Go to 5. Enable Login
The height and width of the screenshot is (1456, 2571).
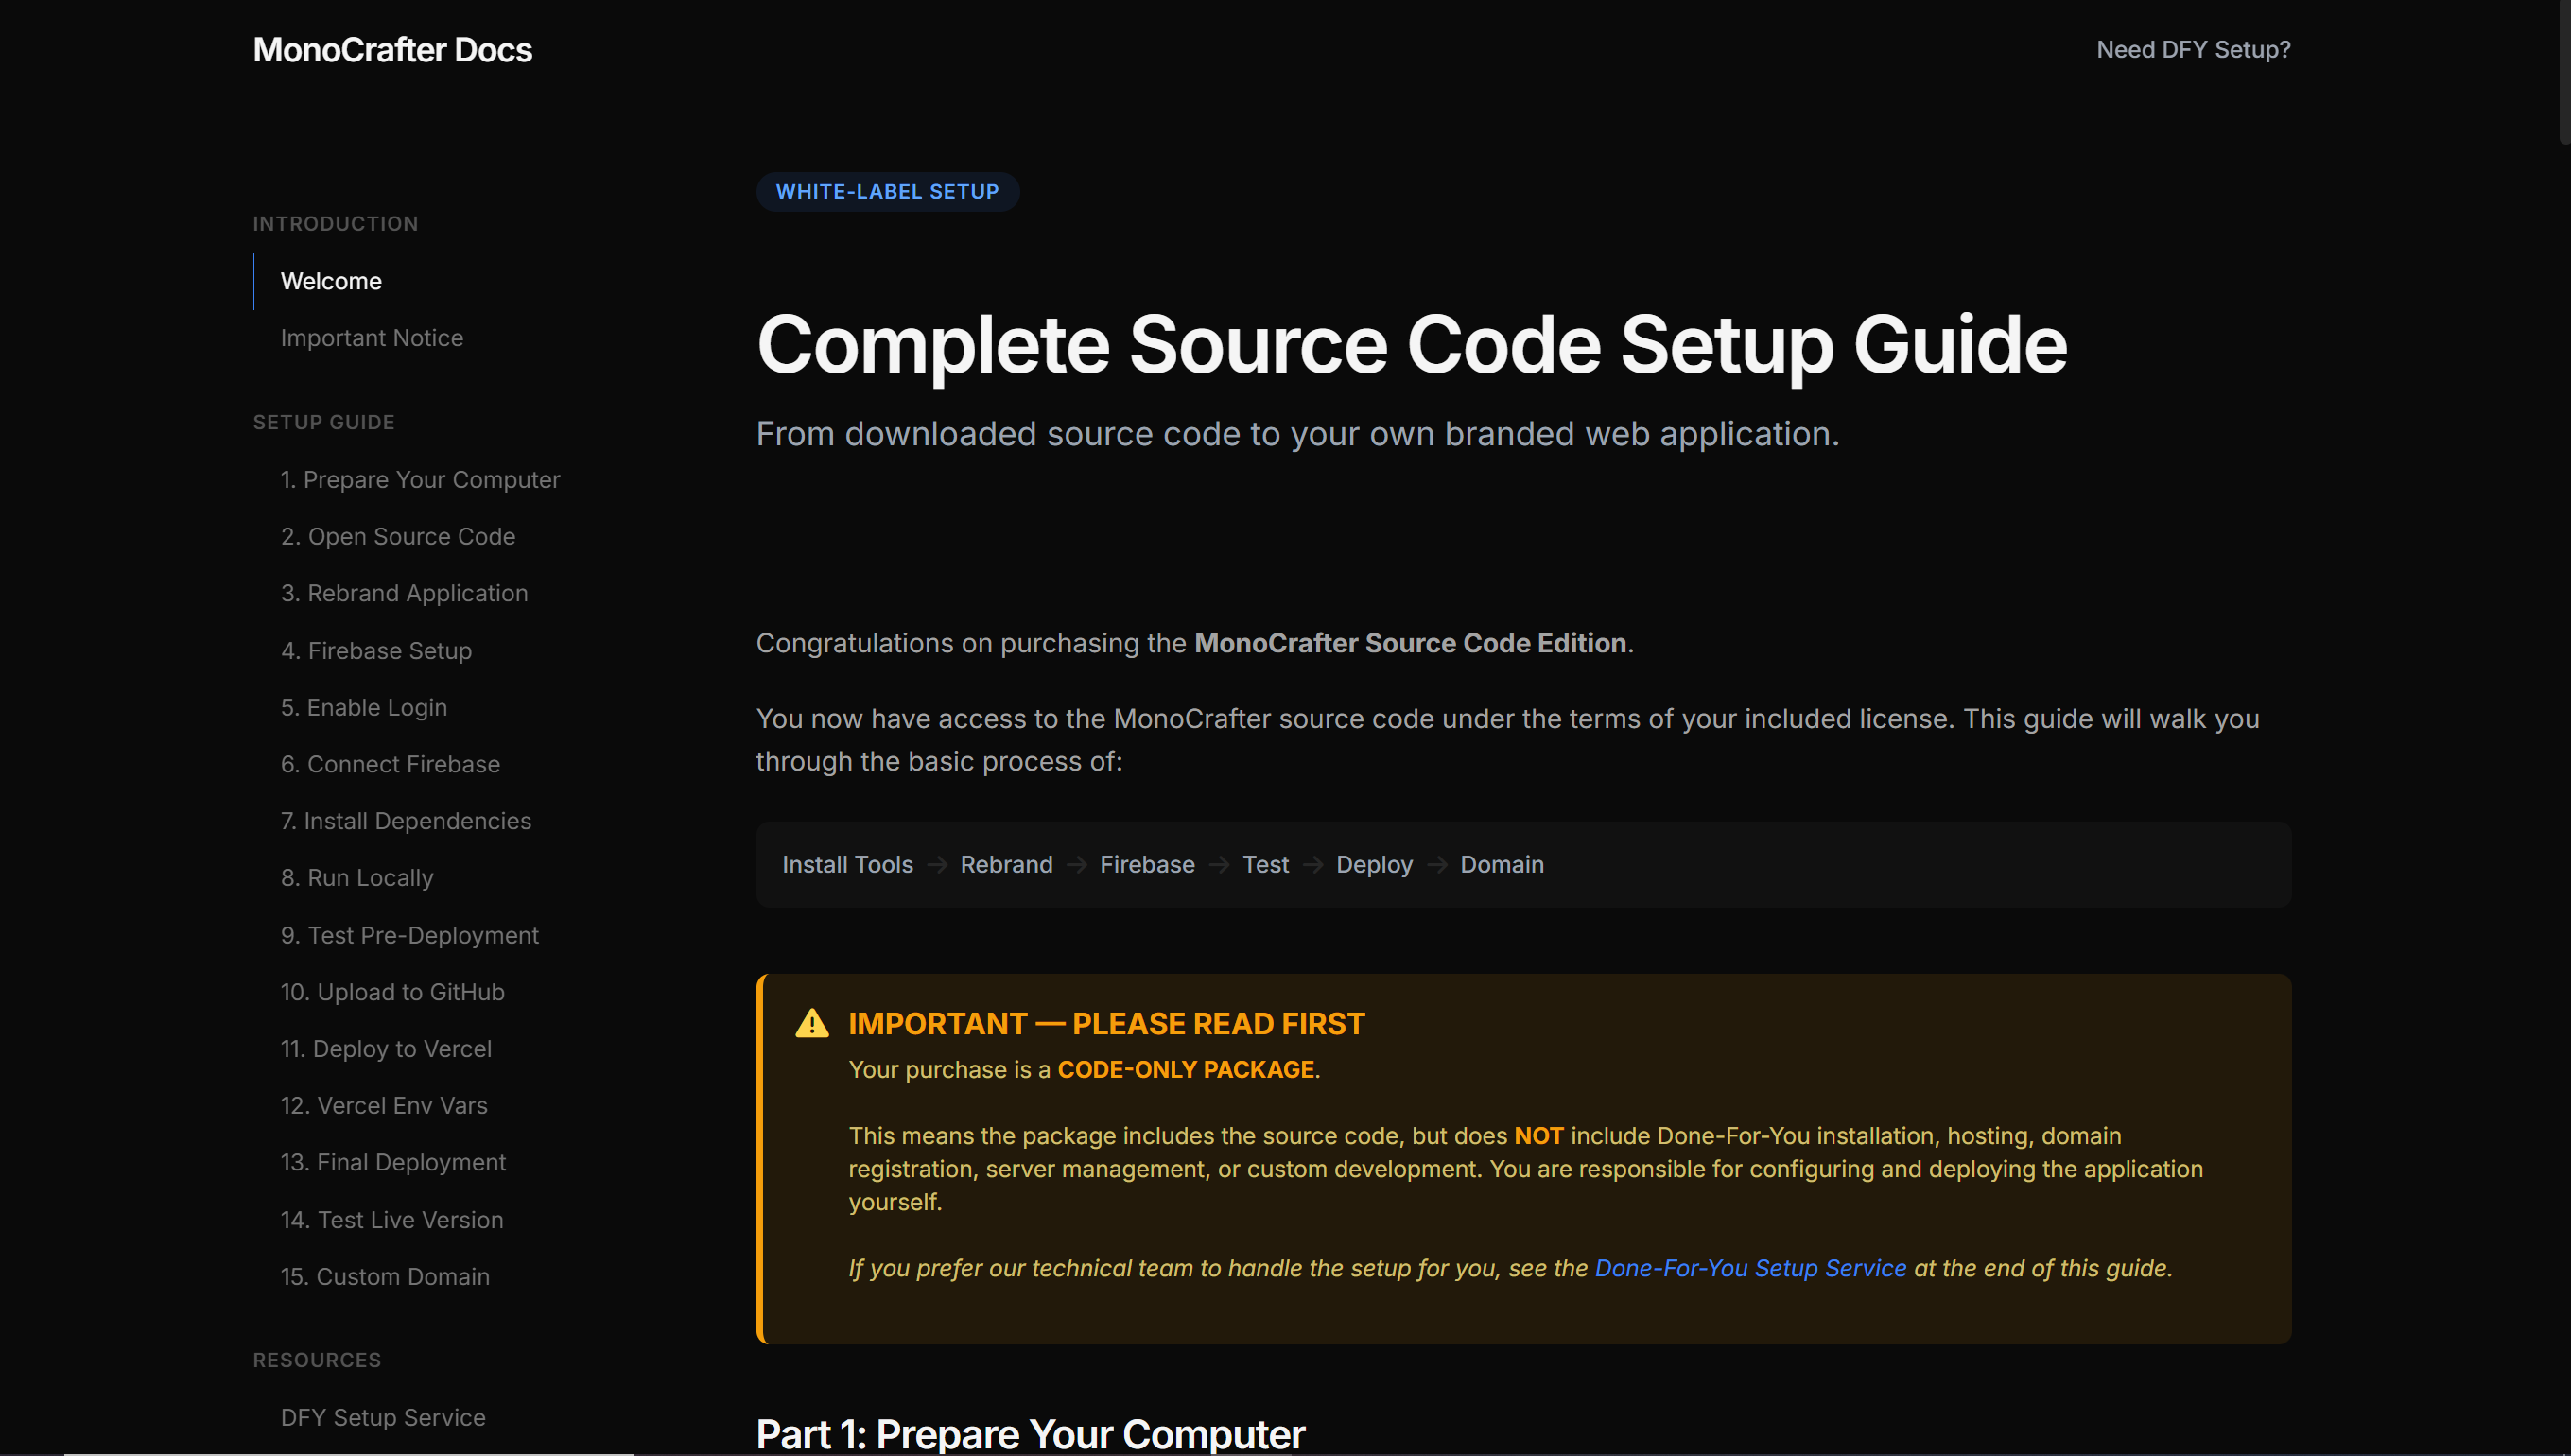point(364,708)
